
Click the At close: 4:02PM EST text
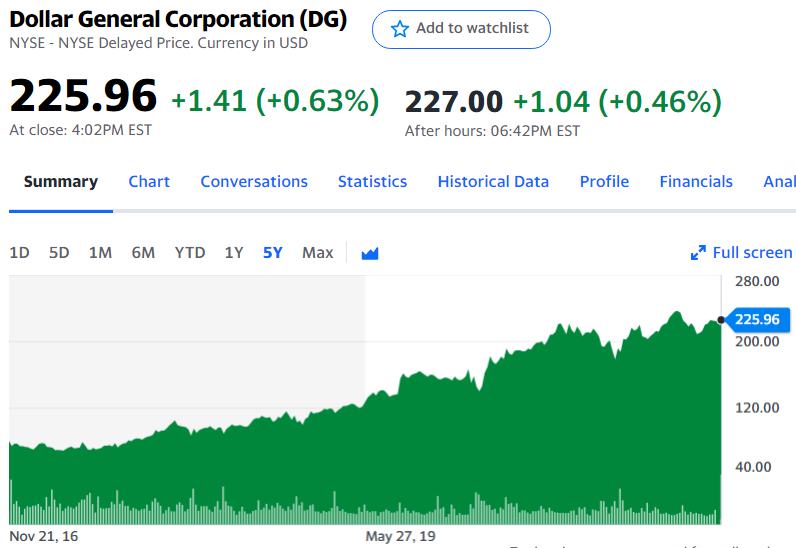pyautogui.click(x=80, y=130)
